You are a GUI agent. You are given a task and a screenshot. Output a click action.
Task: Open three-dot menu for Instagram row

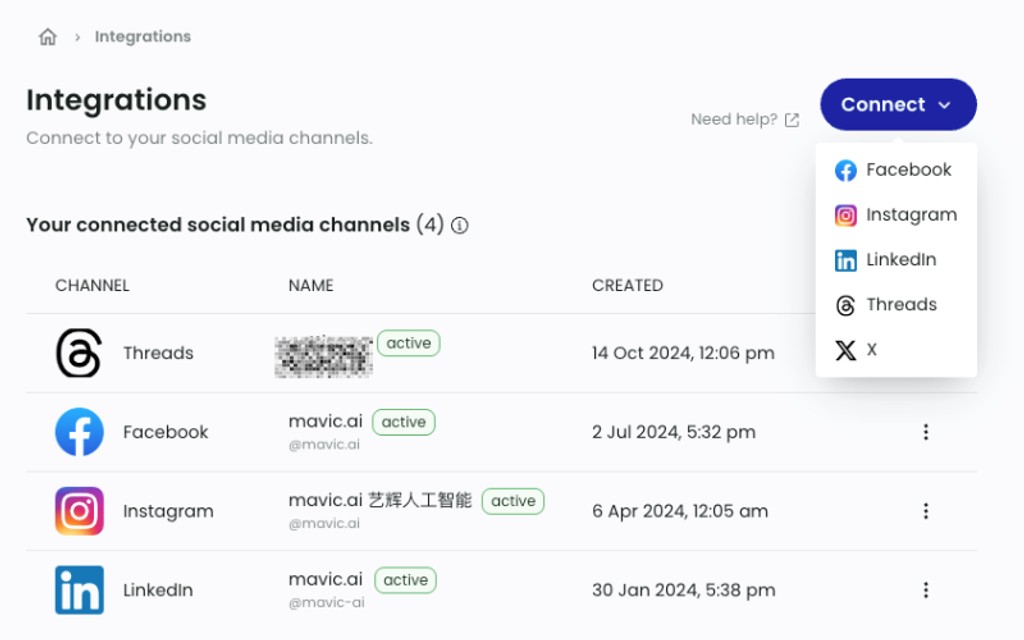click(926, 511)
